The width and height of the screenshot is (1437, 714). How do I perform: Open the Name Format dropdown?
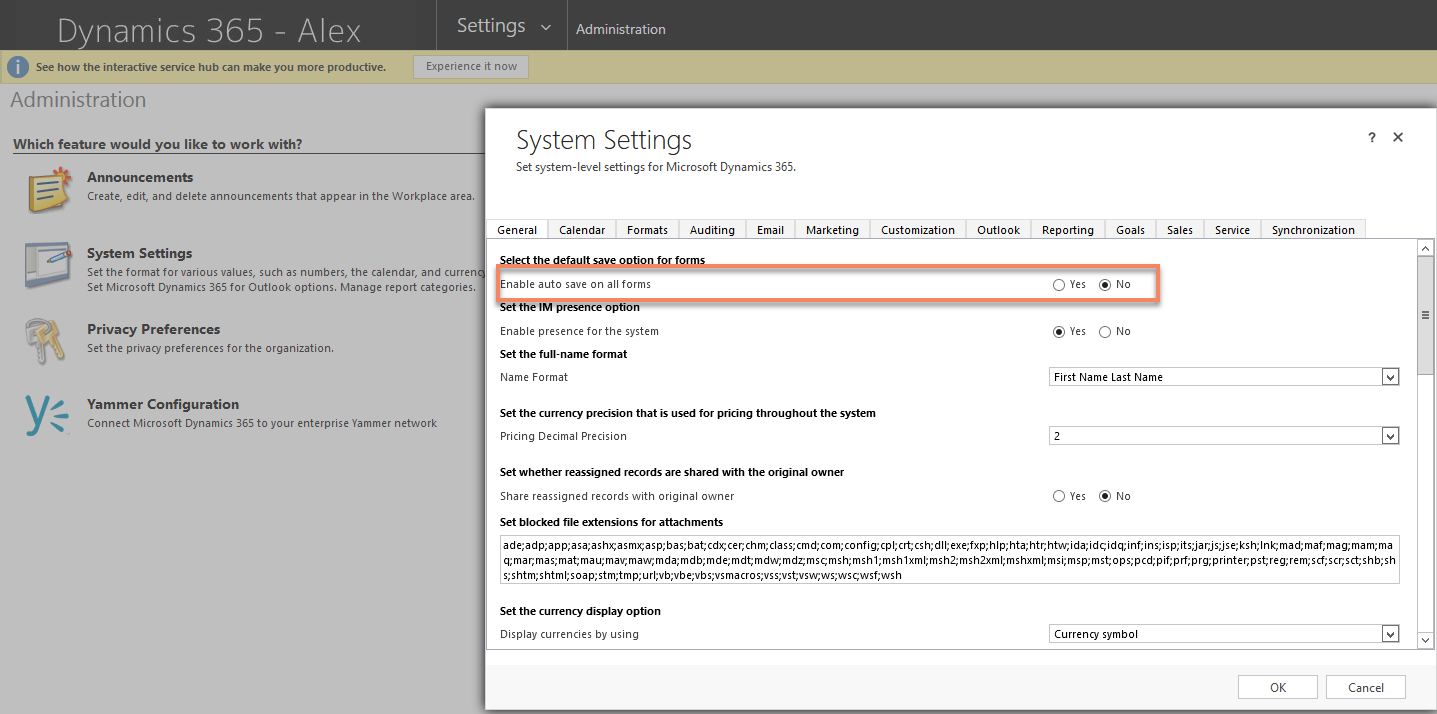pos(1390,377)
